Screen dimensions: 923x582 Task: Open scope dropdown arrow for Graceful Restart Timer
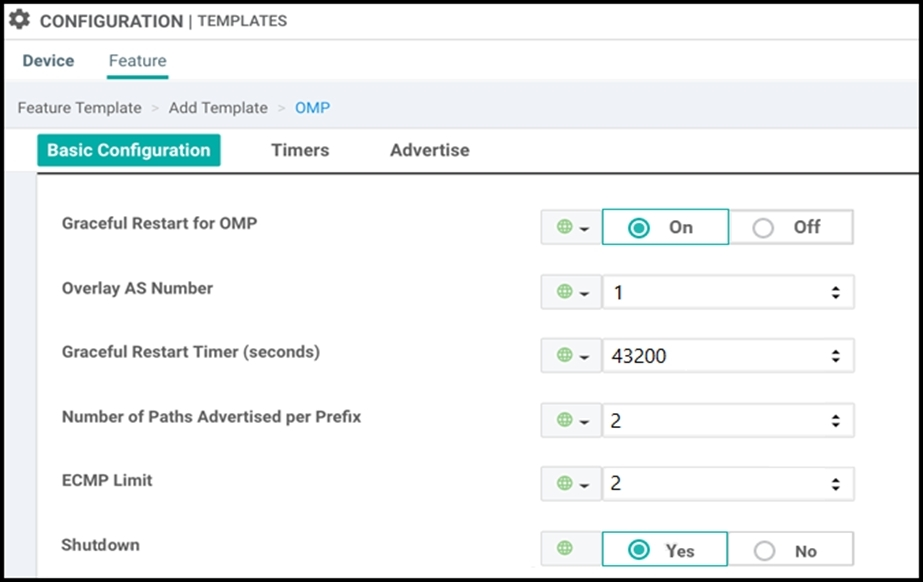click(584, 357)
